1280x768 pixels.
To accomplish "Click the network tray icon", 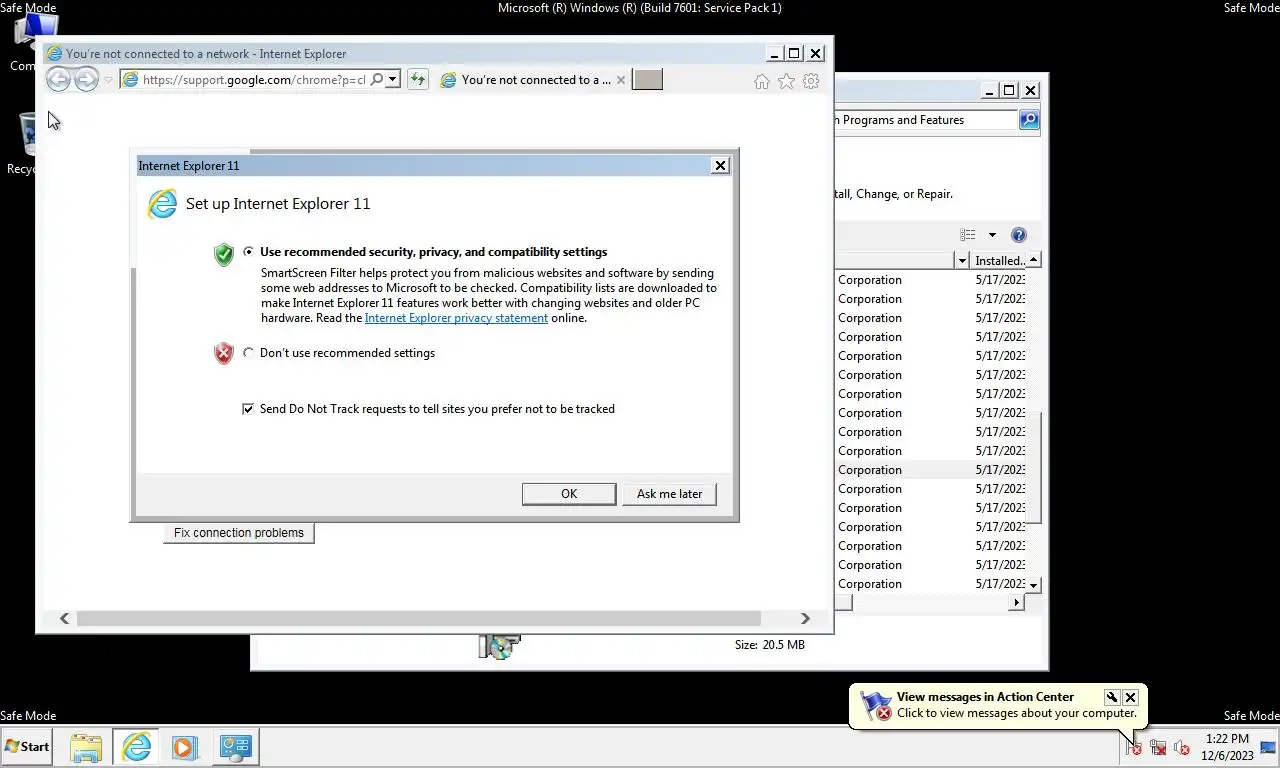I will (1158, 747).
